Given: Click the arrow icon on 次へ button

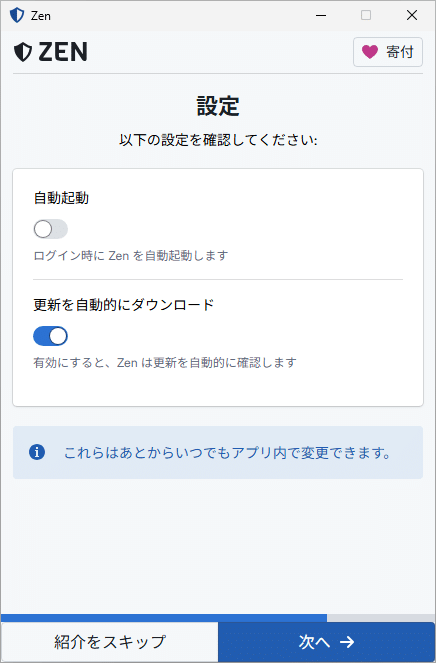Looking at the screenshot, I should point(347,642).
